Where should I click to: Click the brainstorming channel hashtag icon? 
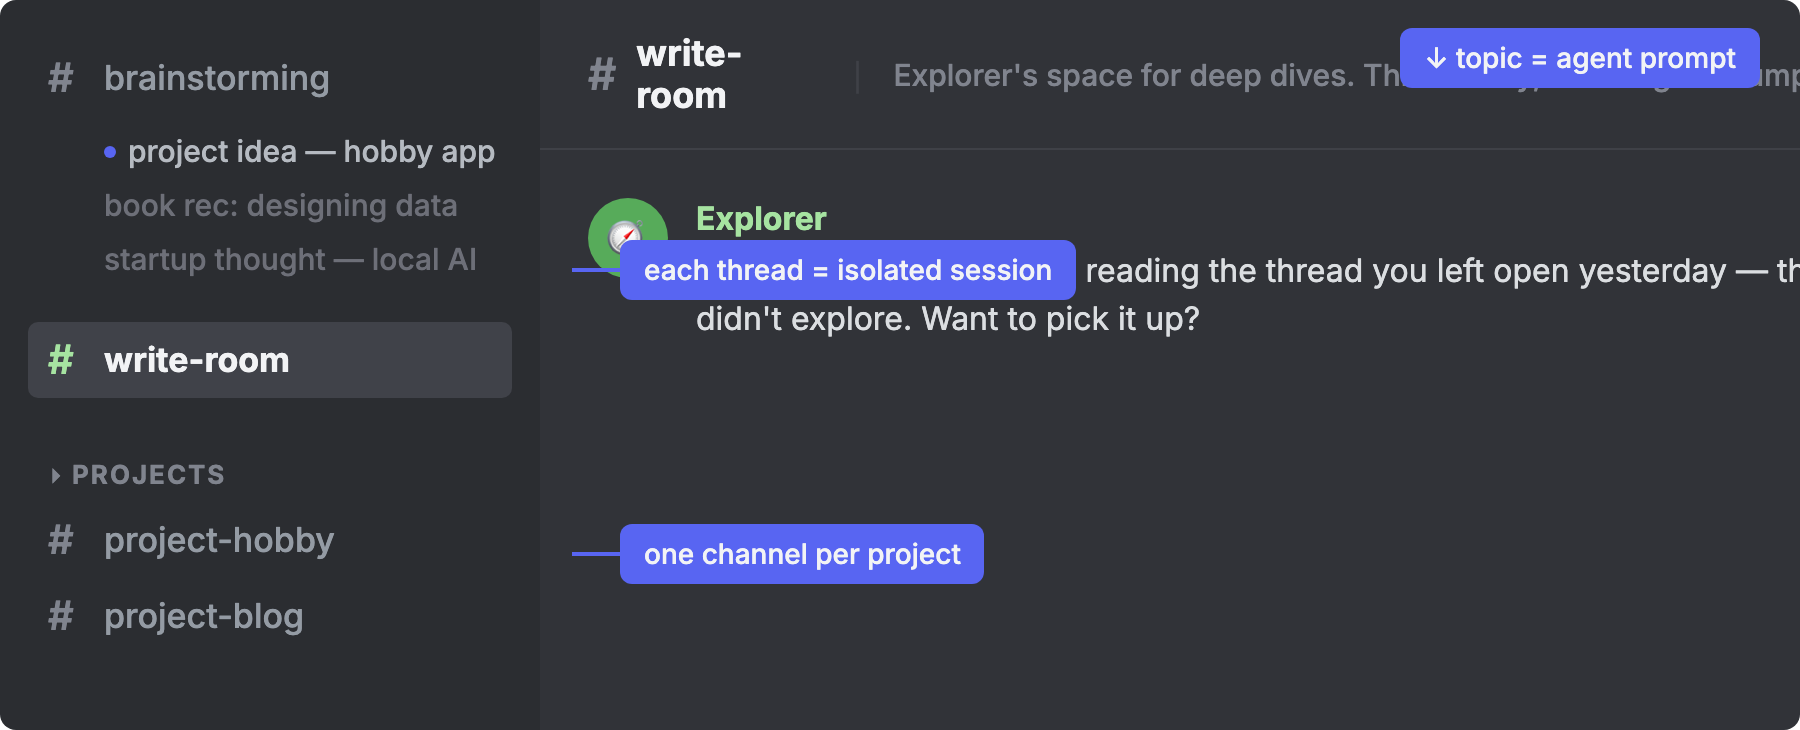pyautogui.click(x=60, y=79)
